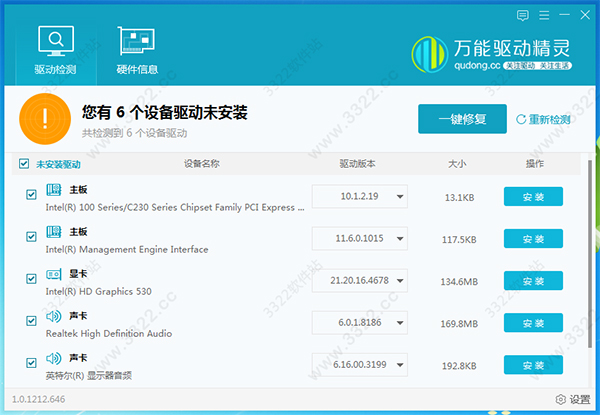
Task: Uncheck the Realtek High Definition Audio checkbox
Action: 32,321
